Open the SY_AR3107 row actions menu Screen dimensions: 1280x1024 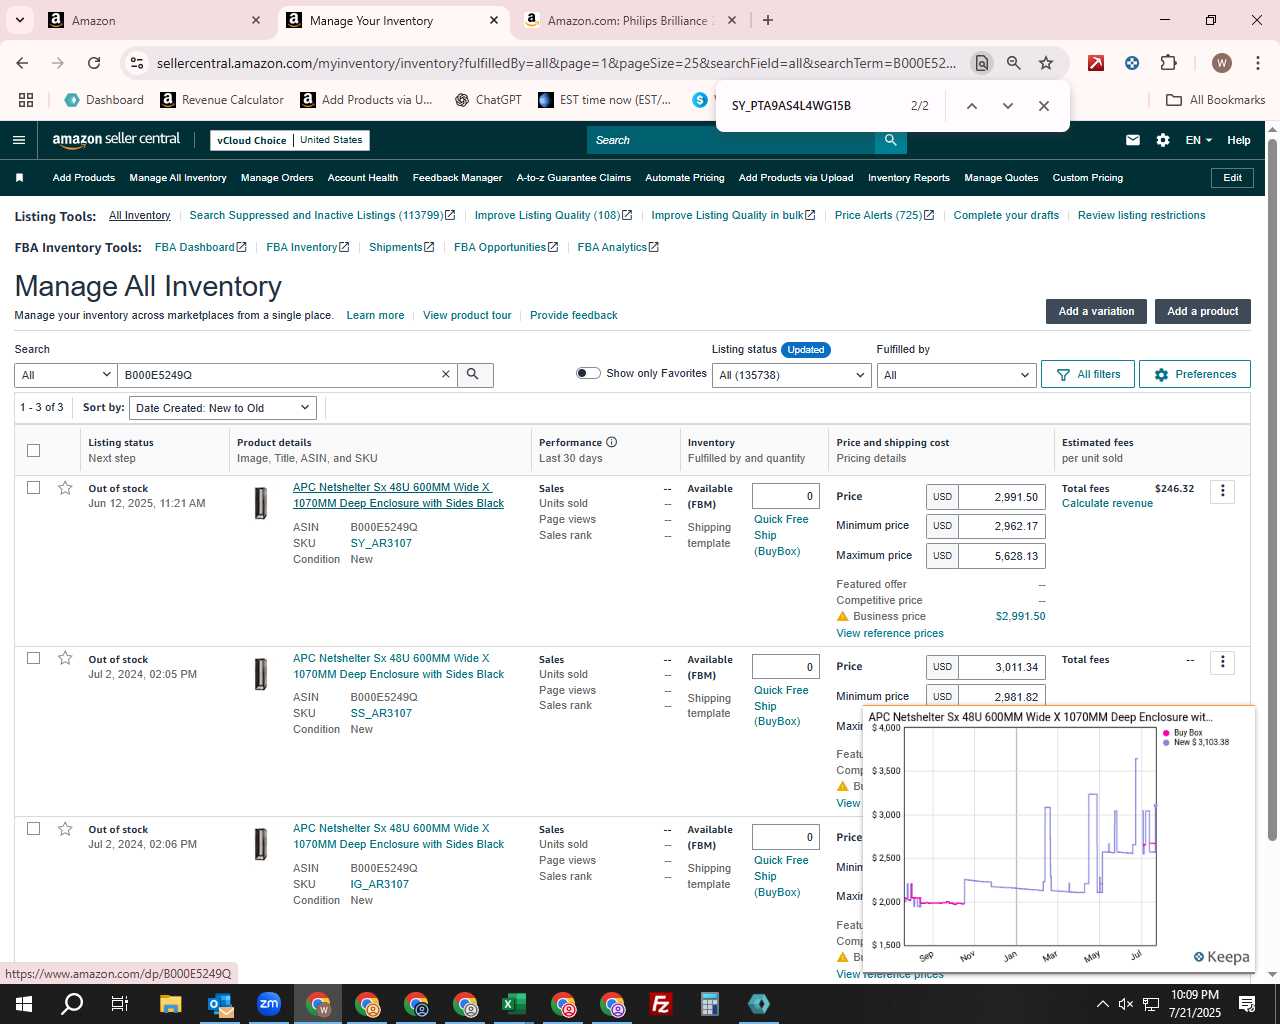coord(1222,491)
